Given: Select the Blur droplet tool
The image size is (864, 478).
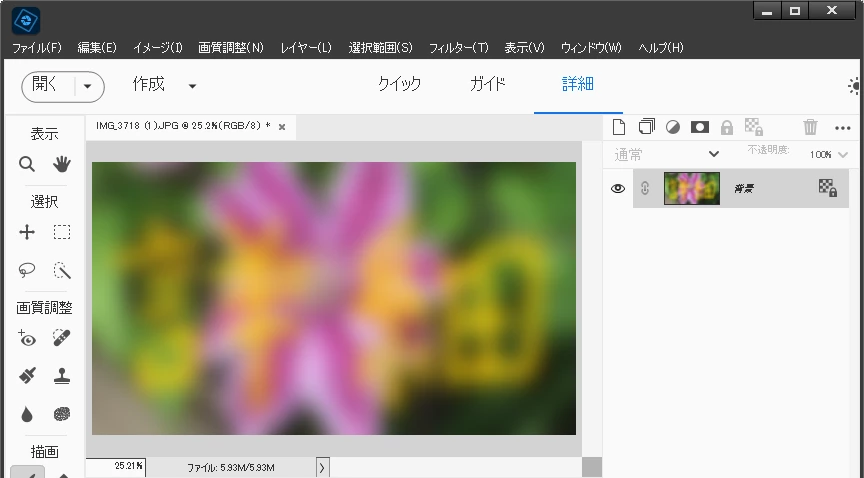Looking at the screenshot, I should (26, 414).
